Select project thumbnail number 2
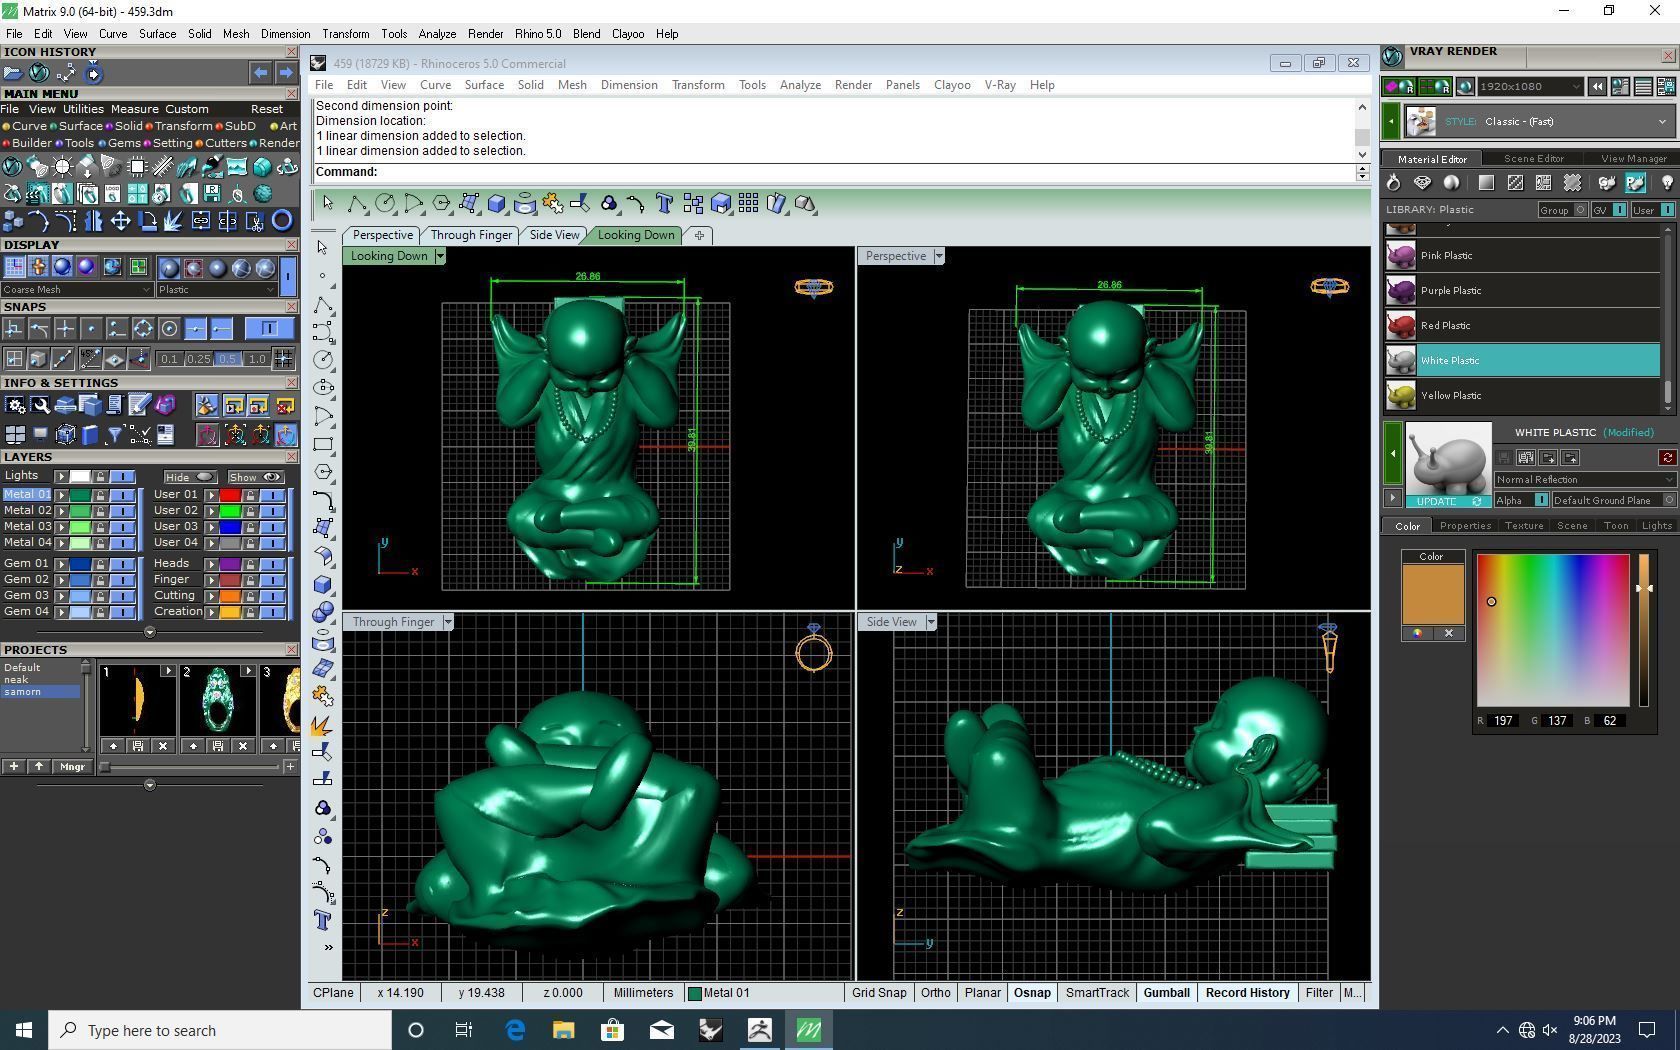This screenshot has height=1050, width=1680. (217, 701)
